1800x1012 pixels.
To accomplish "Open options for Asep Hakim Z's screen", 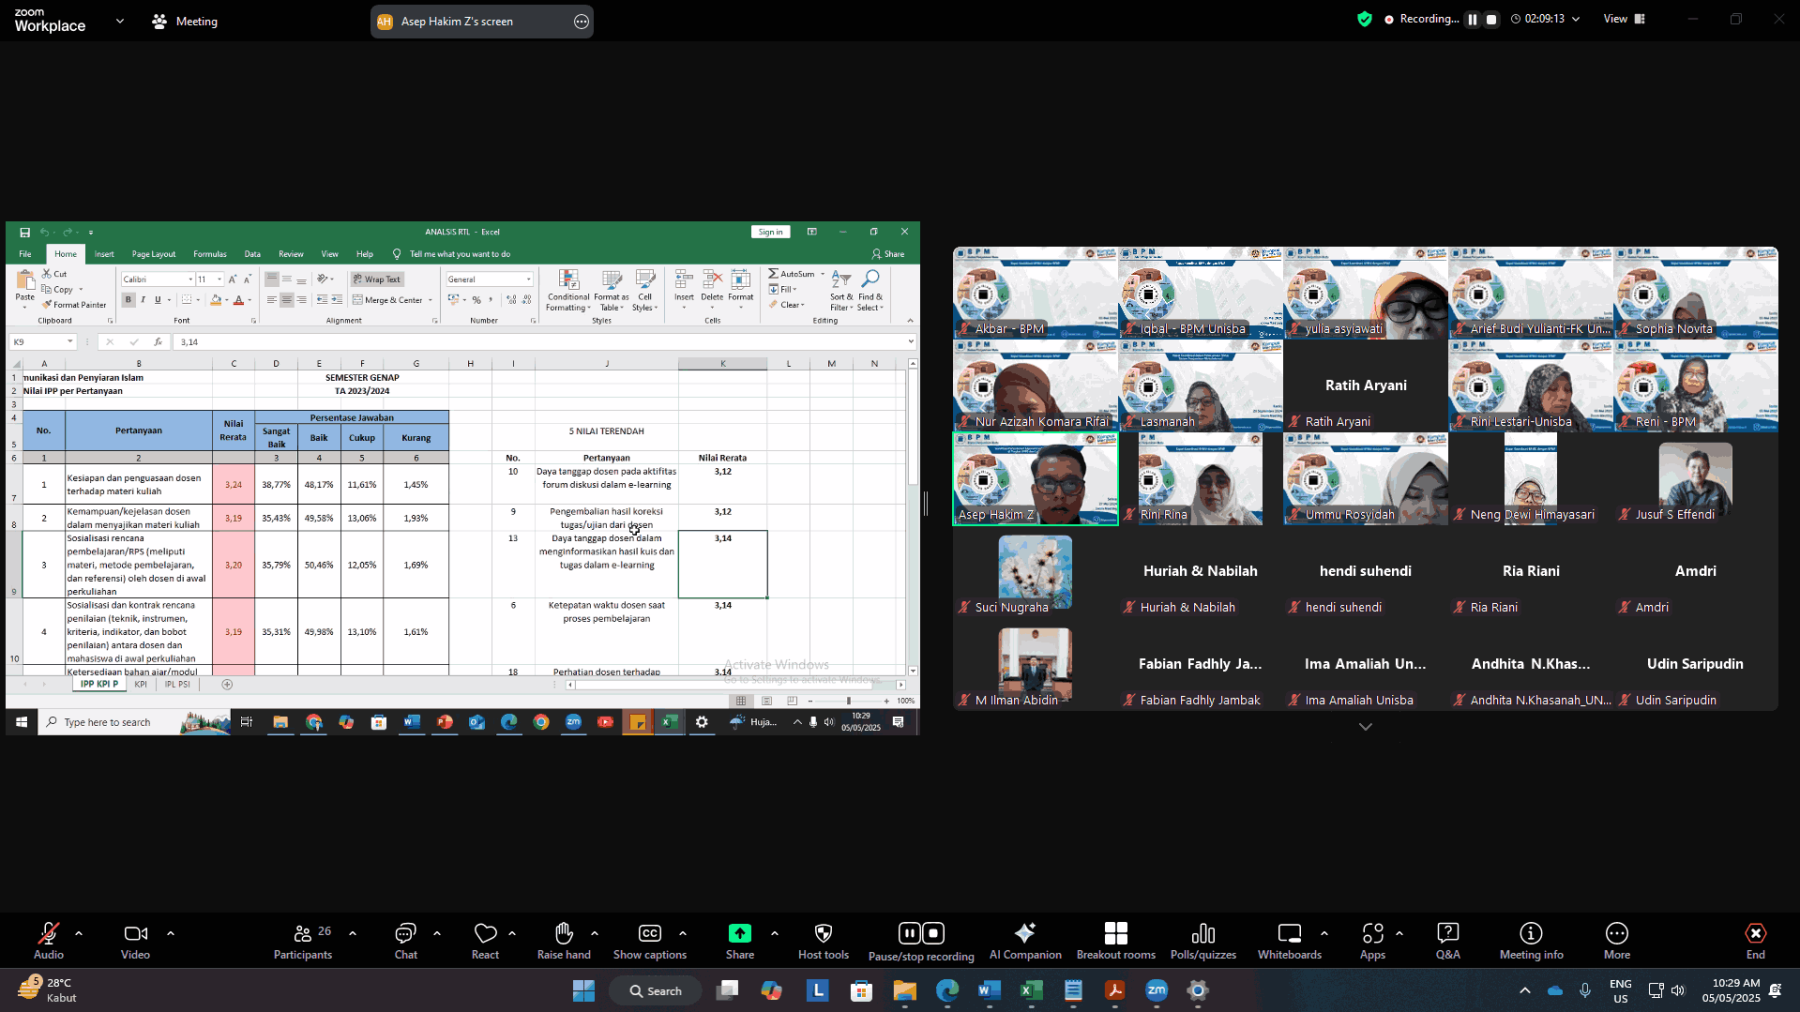I will pos(581,21).
